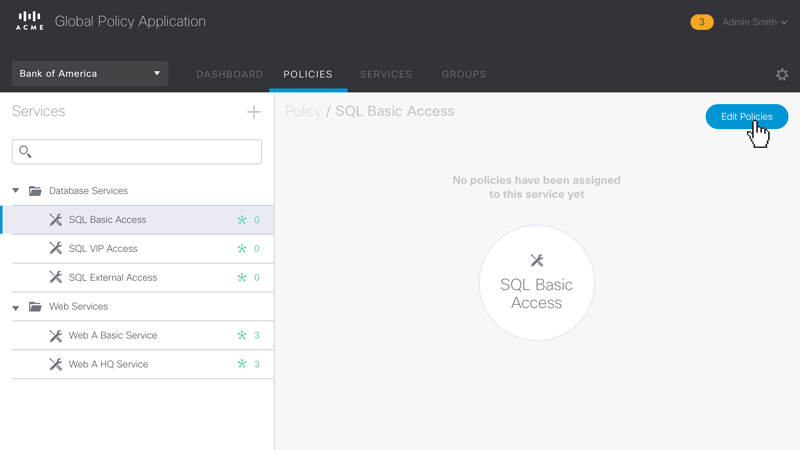Collapse the Web Services tree group
The height and width of the screenshot is (450, 800).
coord(16,307)
